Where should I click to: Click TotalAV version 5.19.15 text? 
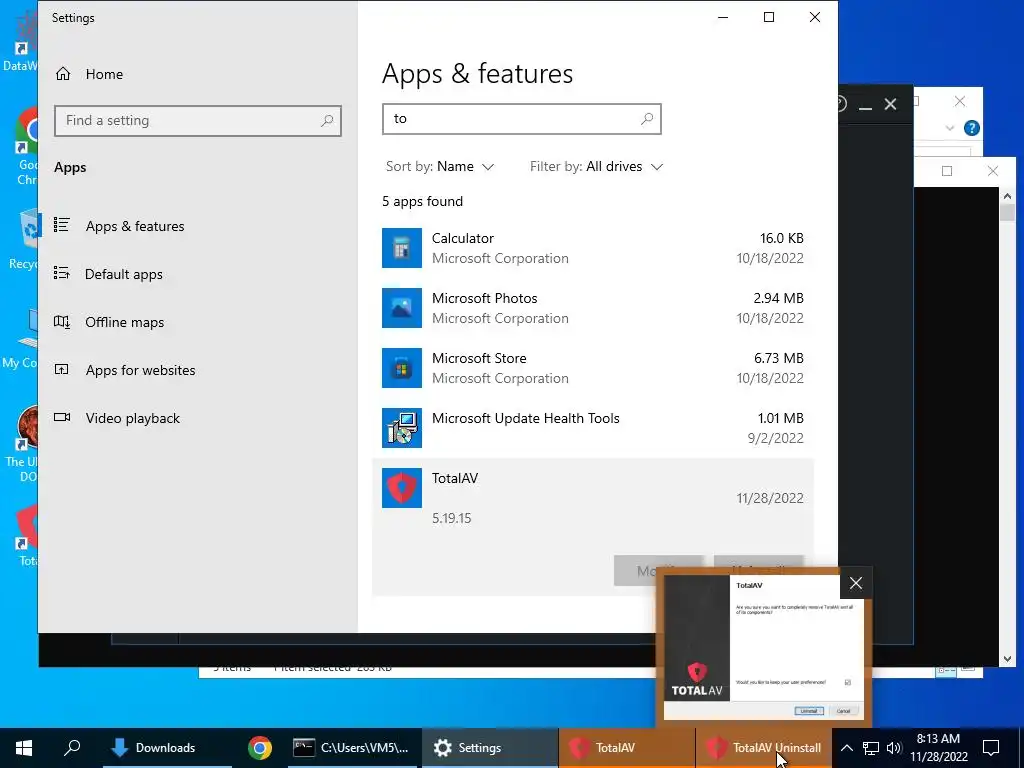pyautogui.click(x=451, y=519)
